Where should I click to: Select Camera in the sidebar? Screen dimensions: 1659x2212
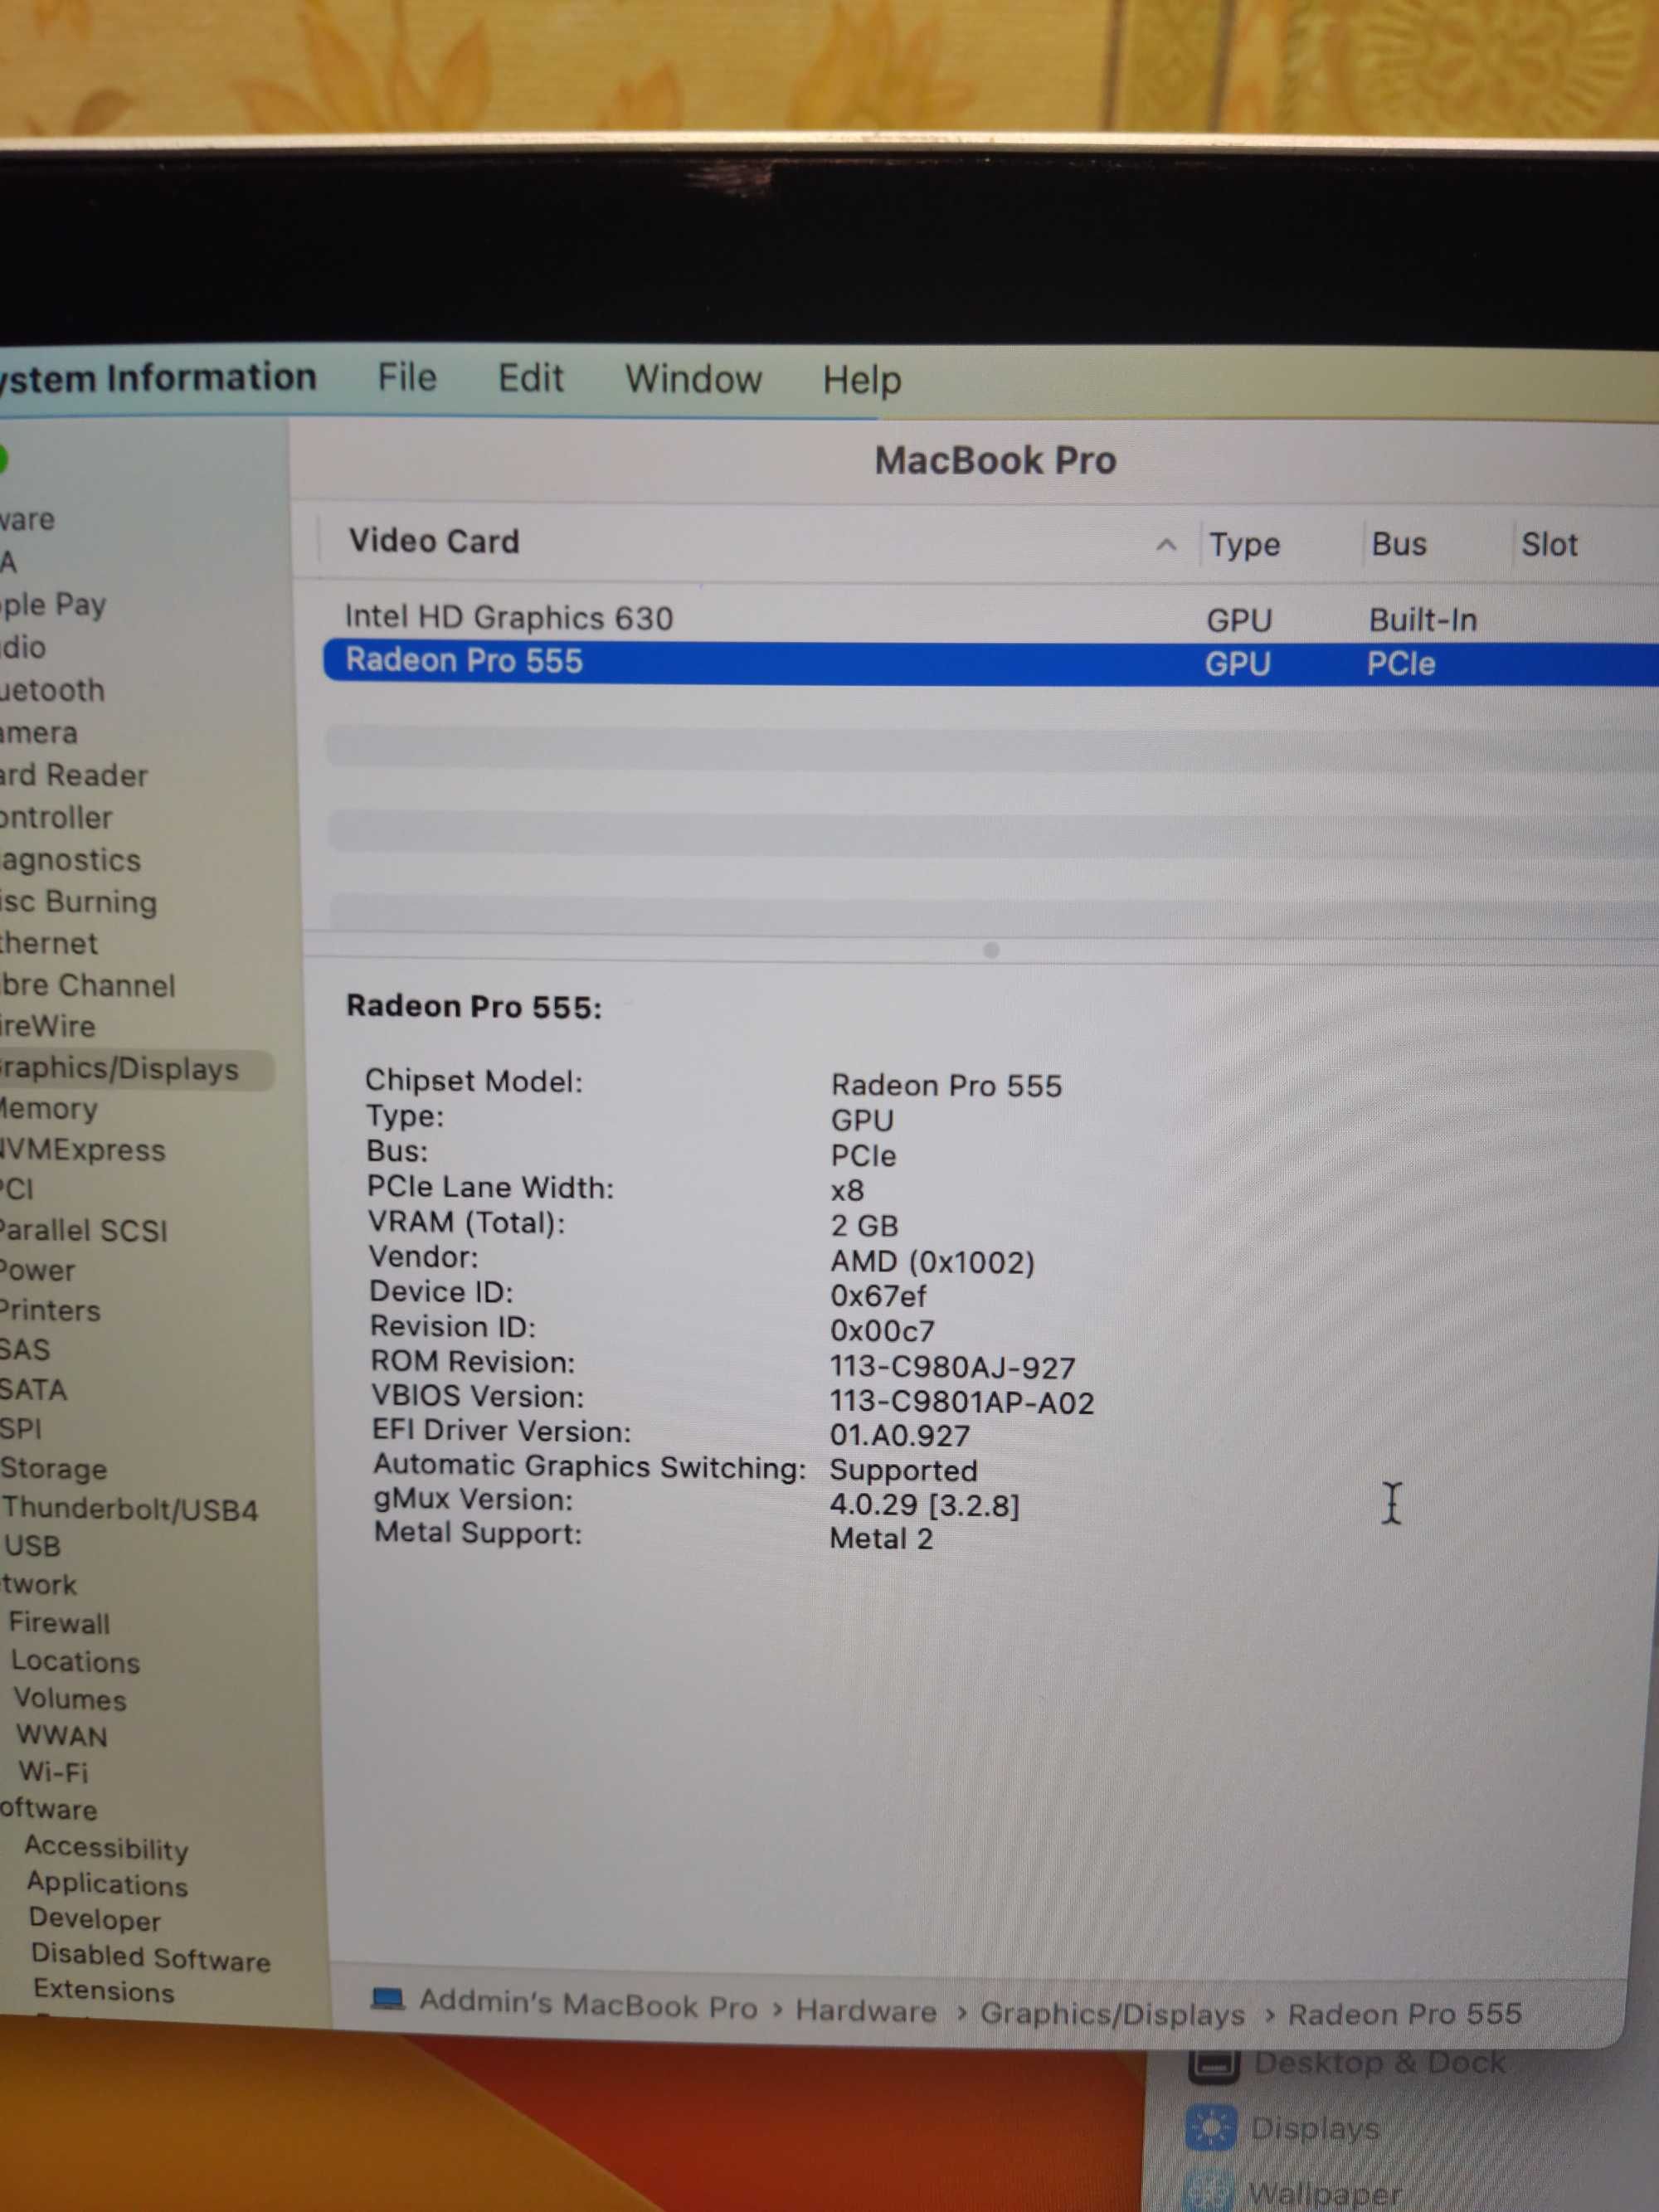pyautogui.click(x=38, y=733)
